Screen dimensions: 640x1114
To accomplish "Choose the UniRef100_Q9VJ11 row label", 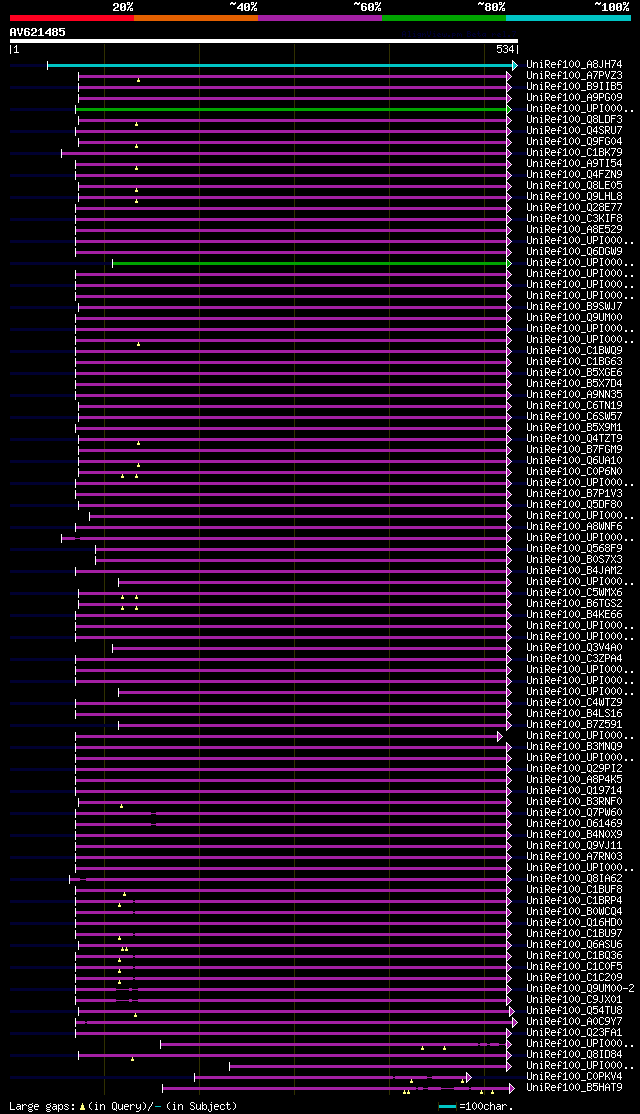I will point(575,846).
